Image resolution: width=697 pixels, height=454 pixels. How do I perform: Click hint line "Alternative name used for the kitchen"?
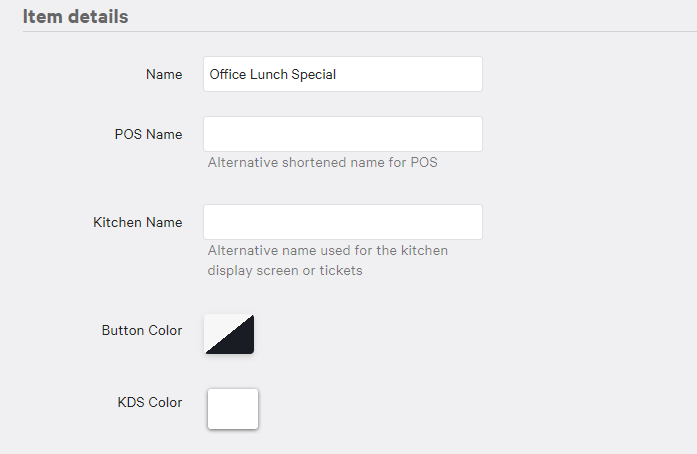tap(327, 250)
